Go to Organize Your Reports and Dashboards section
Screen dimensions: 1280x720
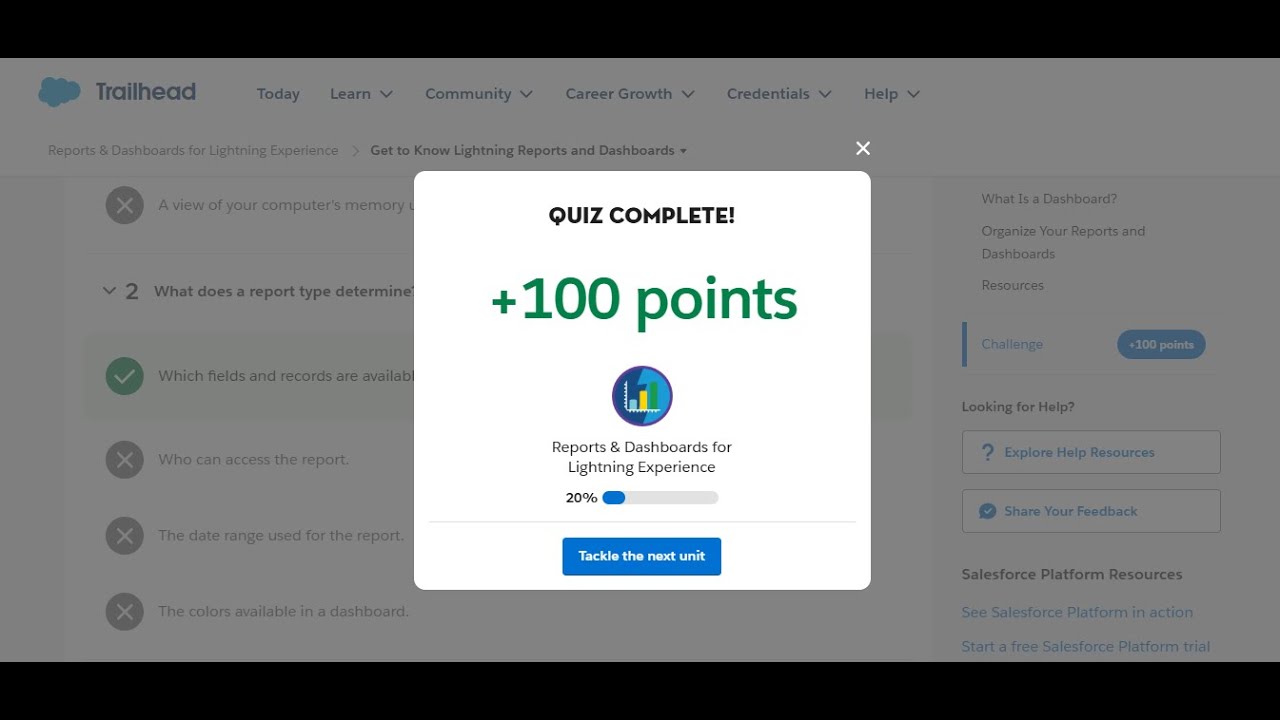pos(1063,242)
